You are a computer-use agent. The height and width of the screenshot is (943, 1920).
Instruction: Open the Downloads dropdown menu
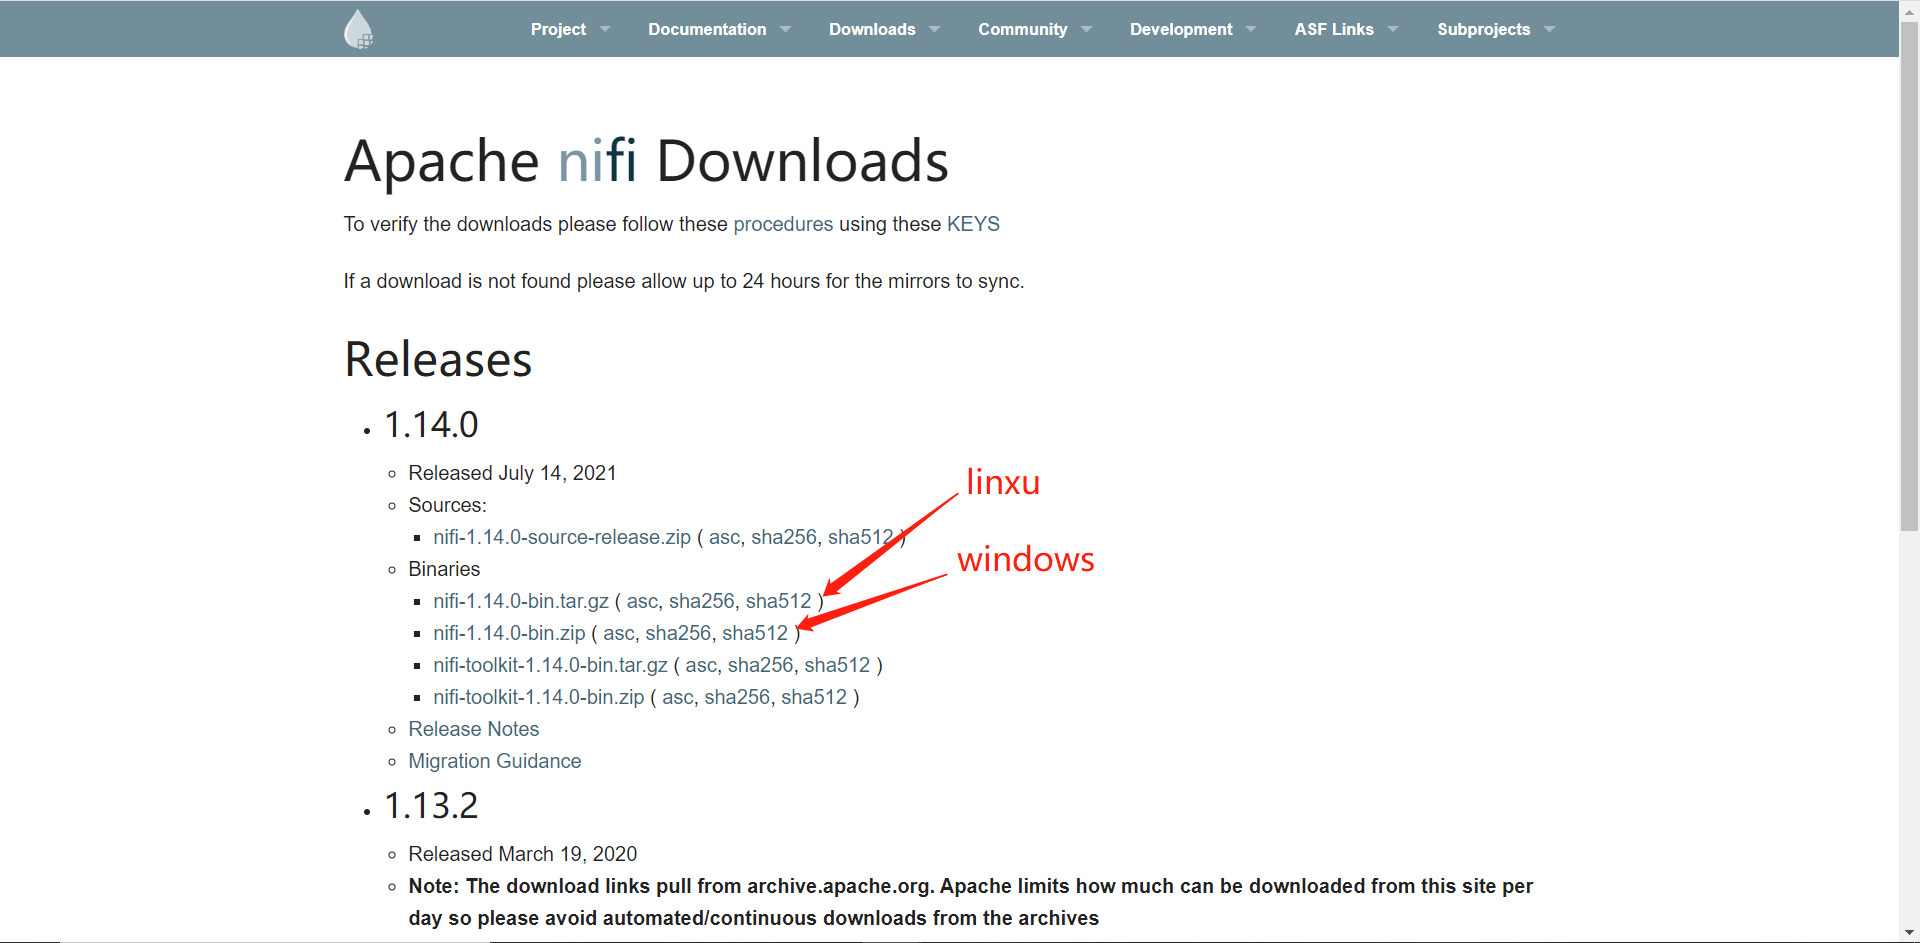[x=872, y=29]
